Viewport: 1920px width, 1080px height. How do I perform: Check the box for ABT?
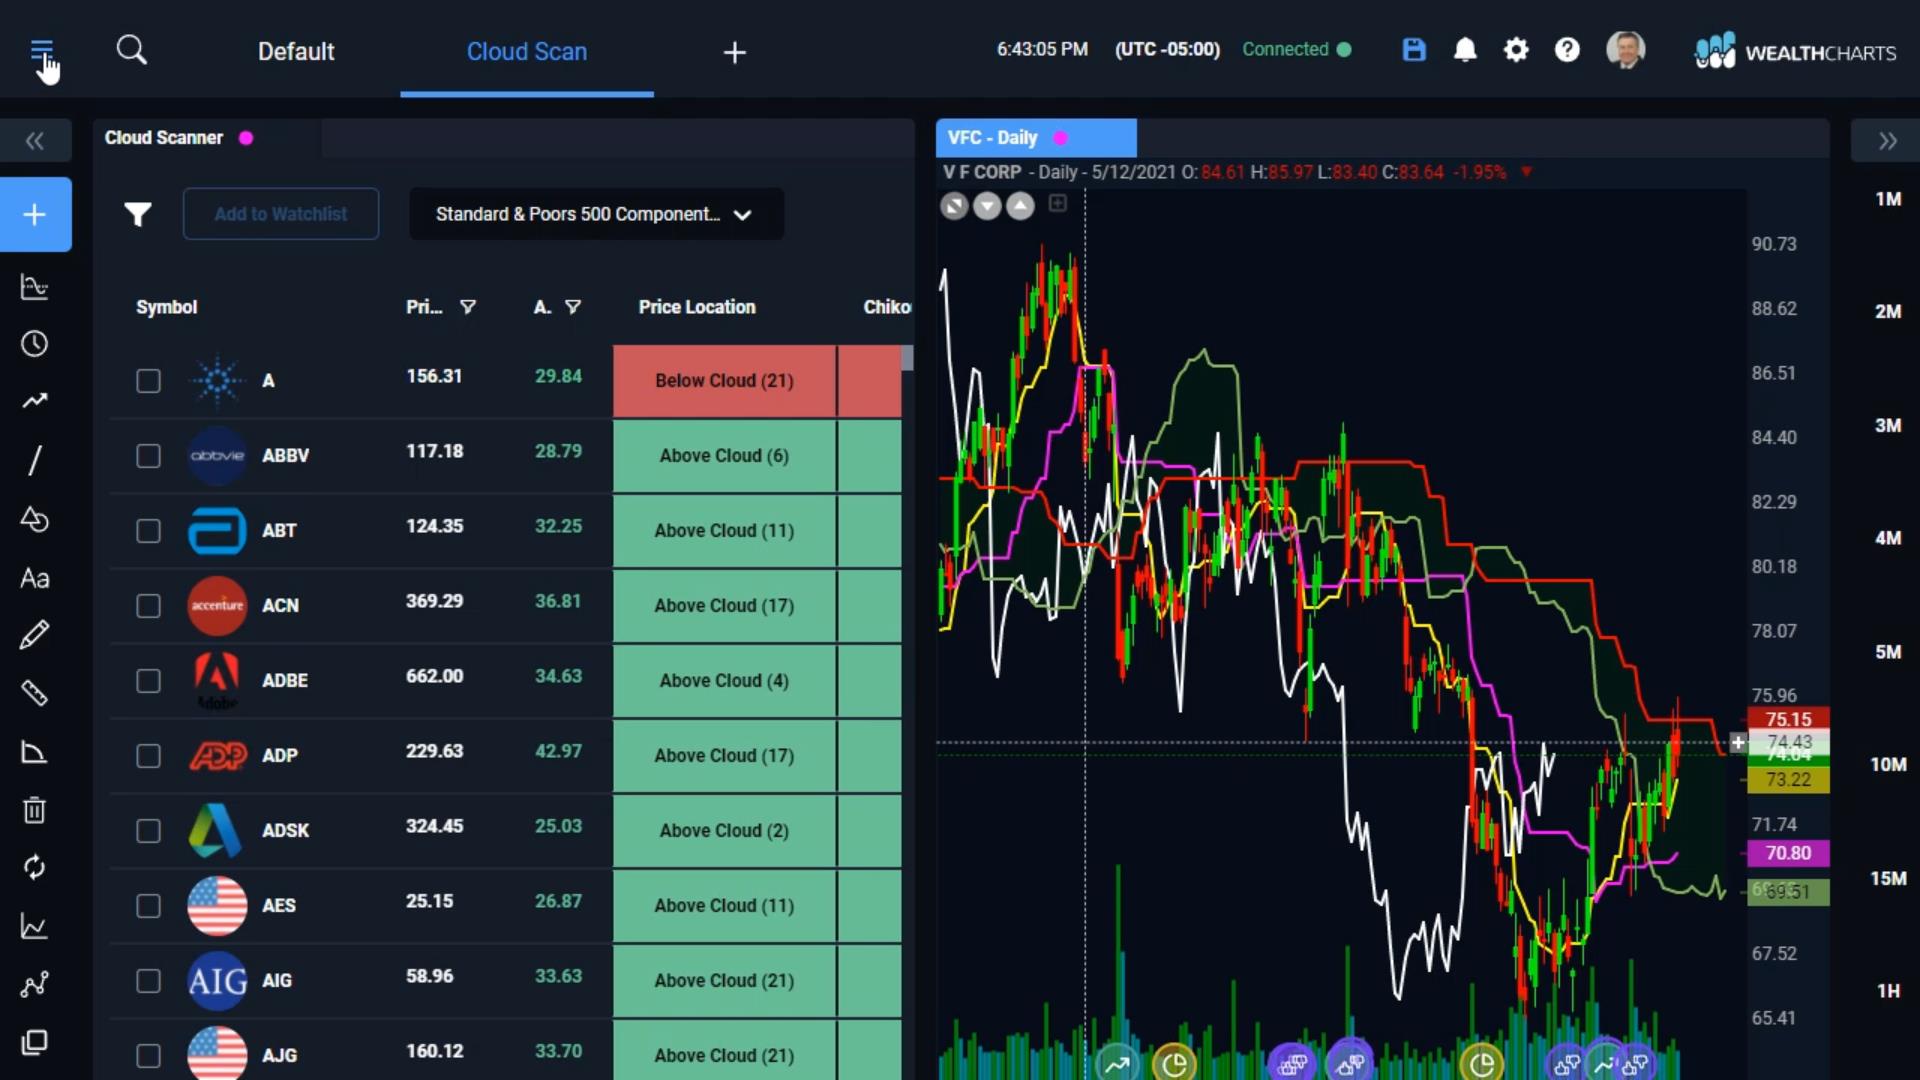148,531
